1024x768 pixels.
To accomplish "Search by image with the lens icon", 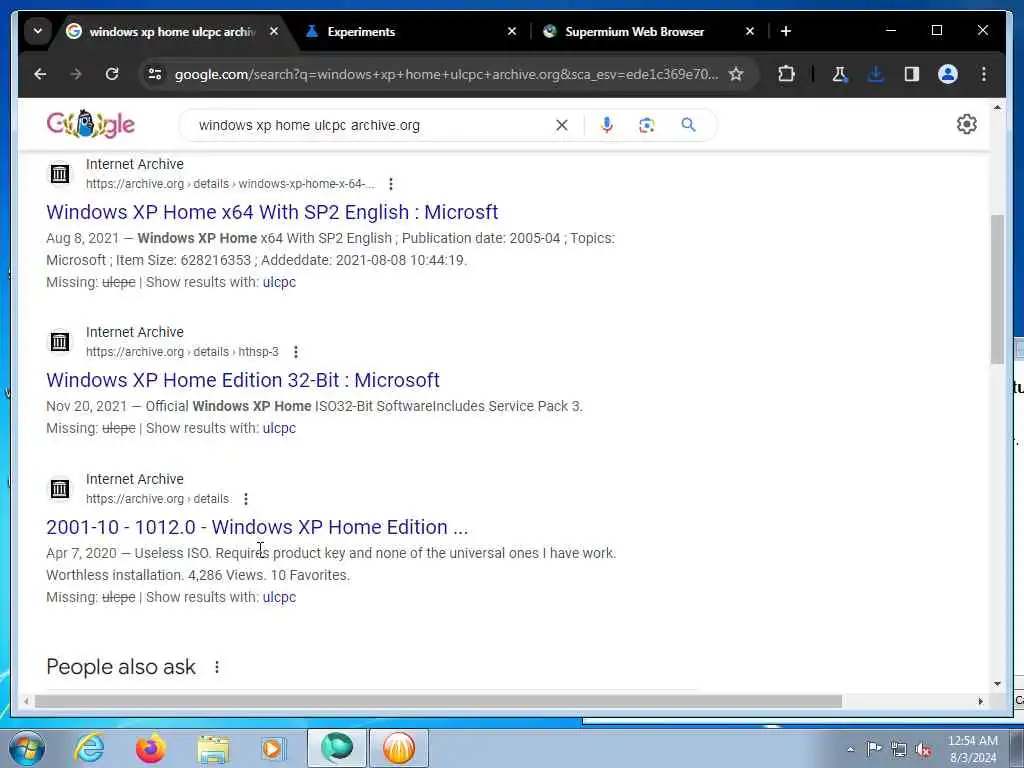I will [647, 125].
